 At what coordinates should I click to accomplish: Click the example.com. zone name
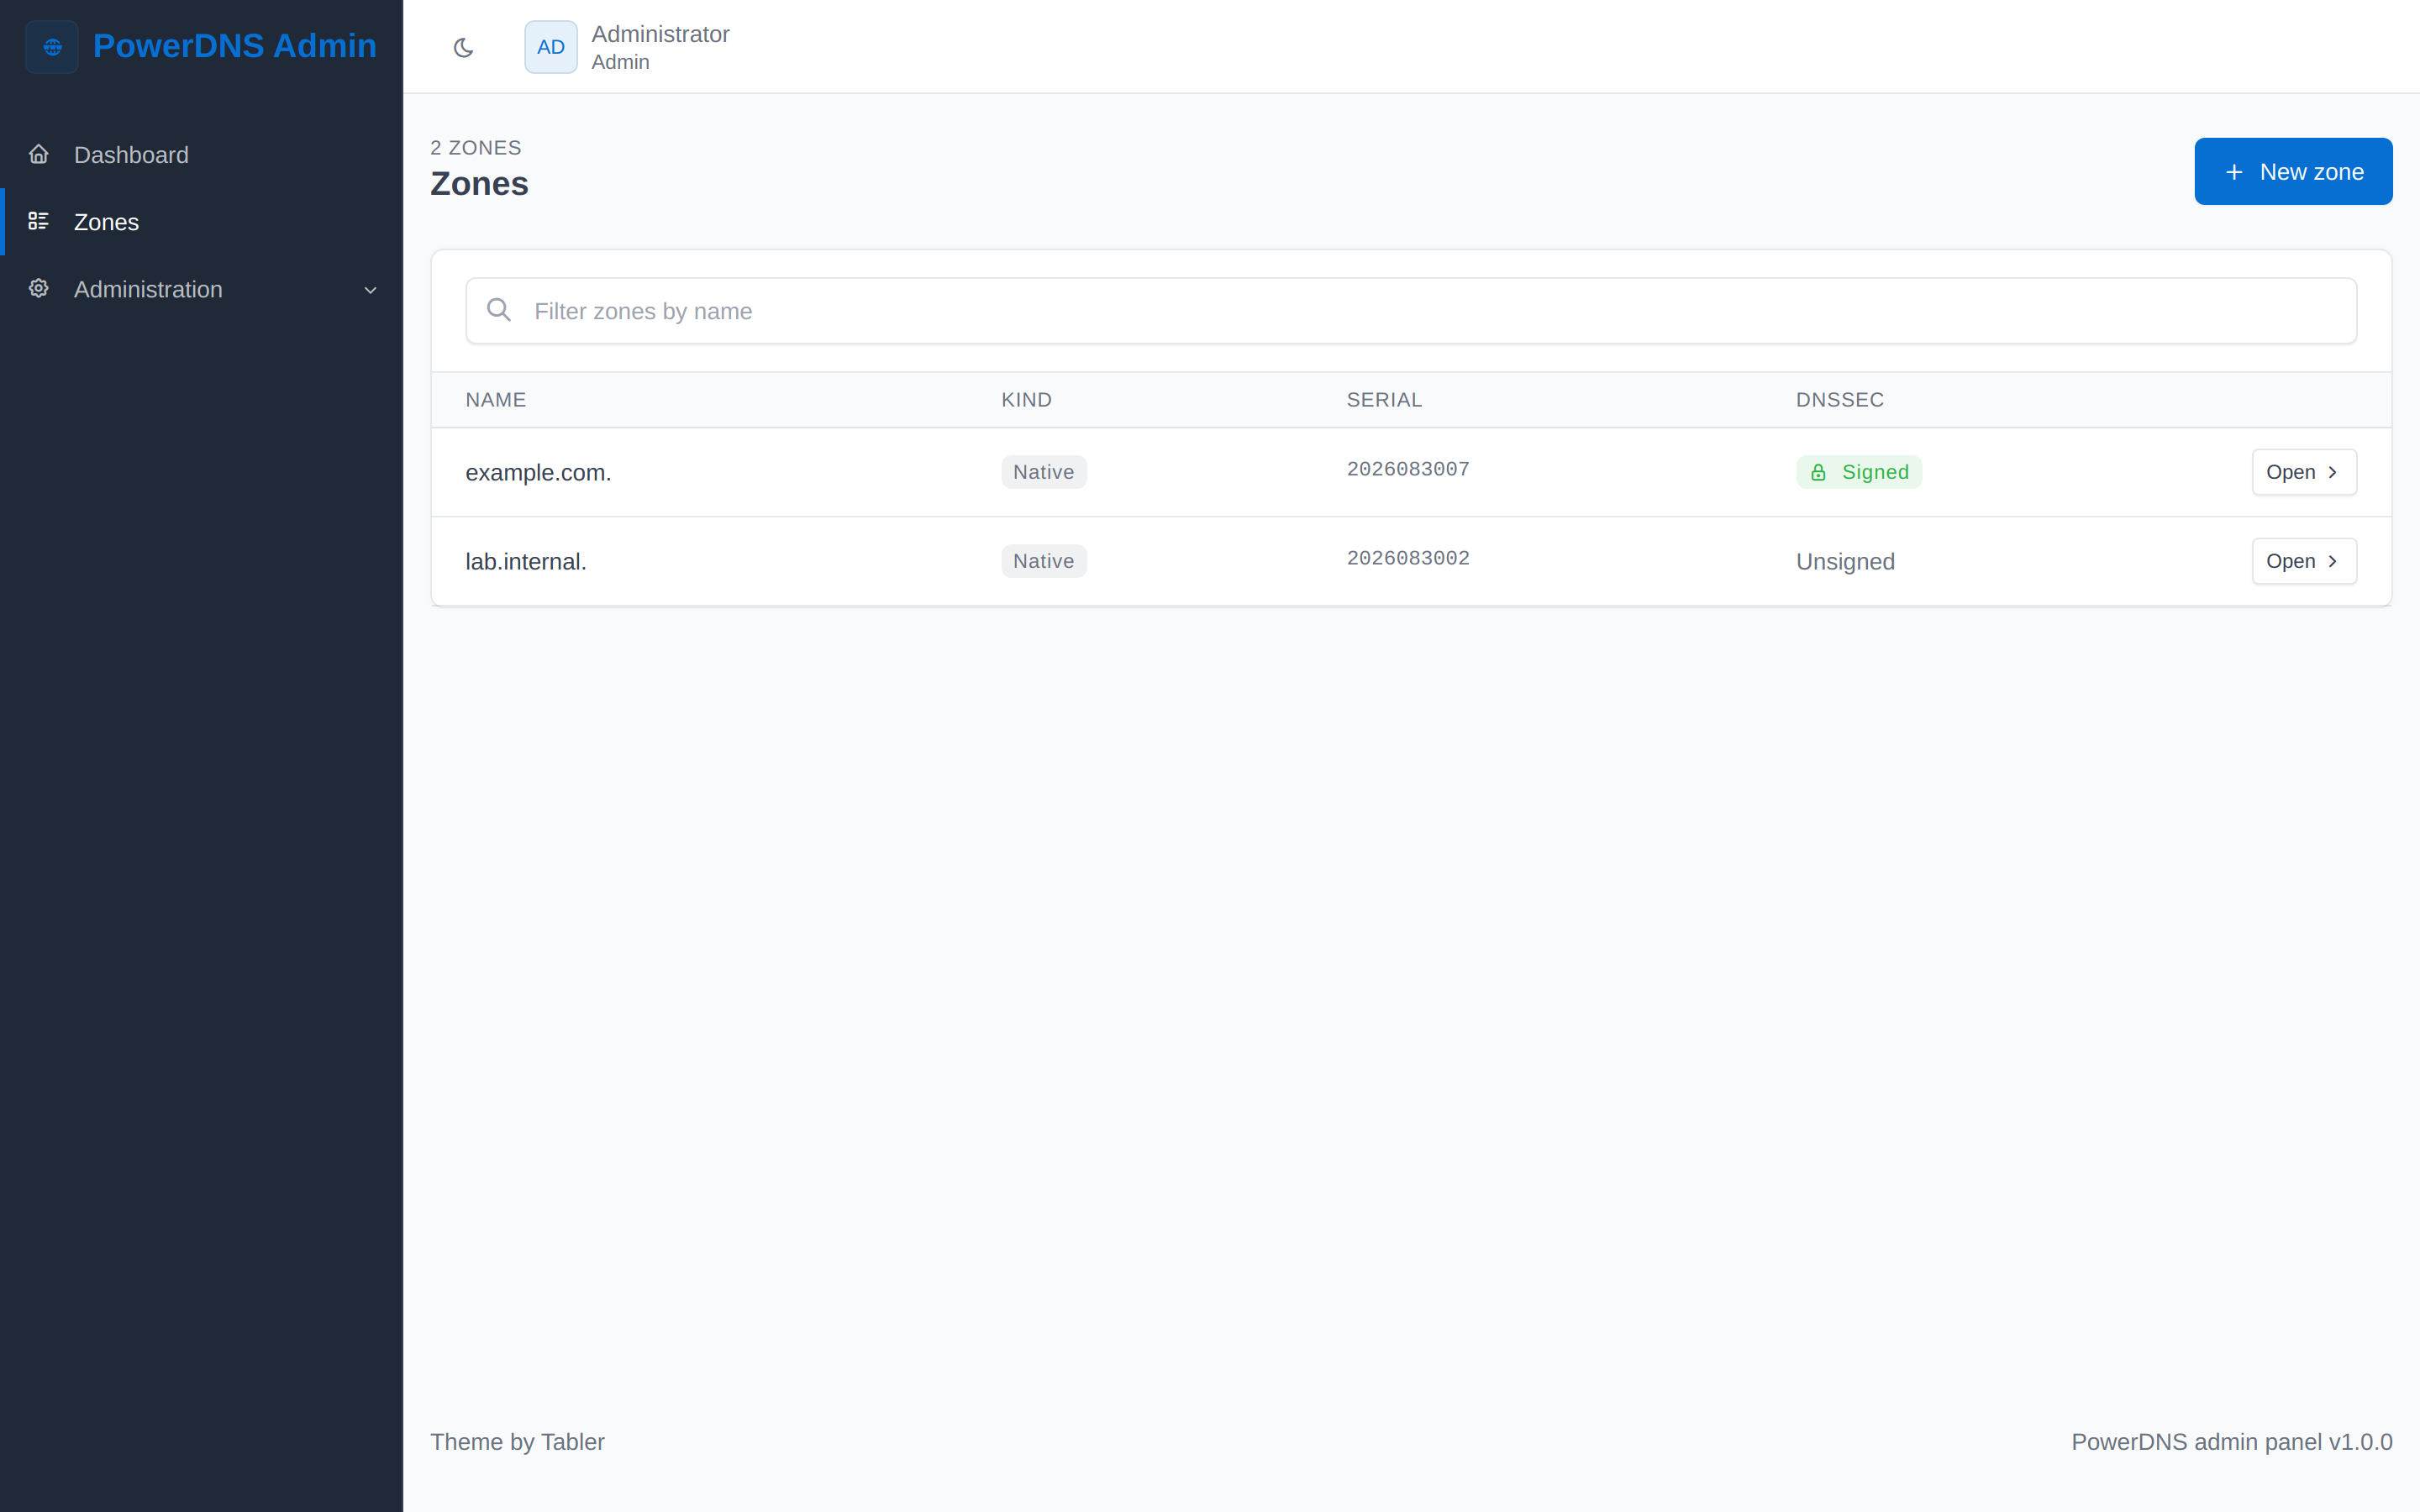point(538,472)
